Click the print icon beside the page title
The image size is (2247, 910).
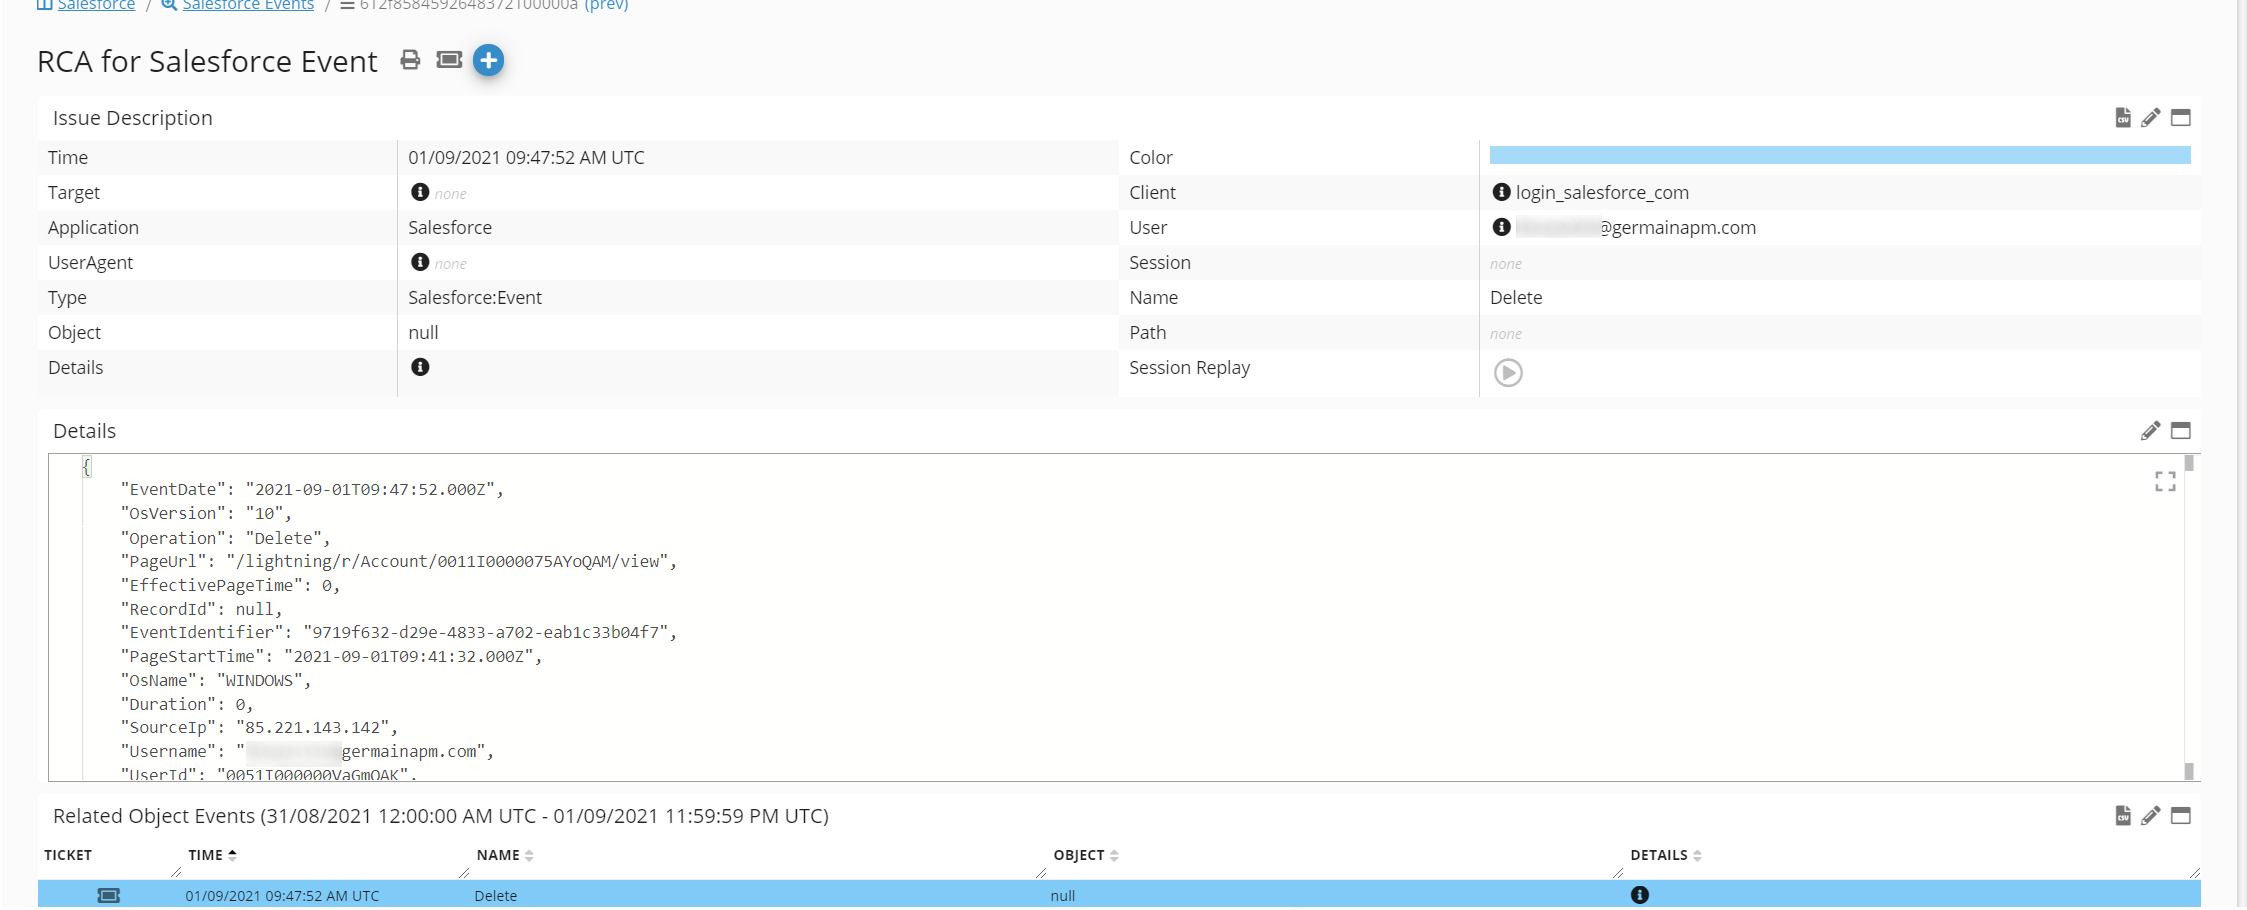(410, 60)
